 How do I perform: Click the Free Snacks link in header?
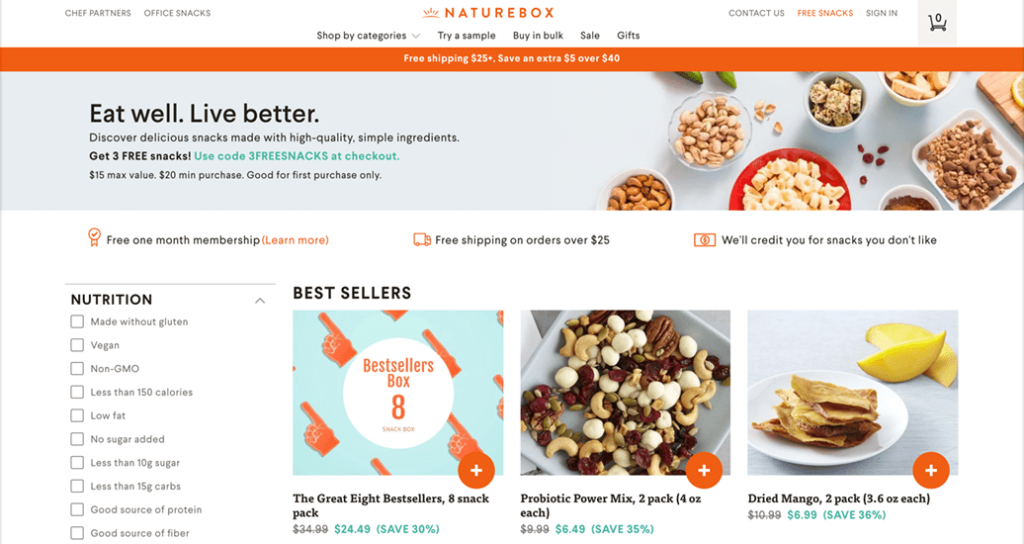click(x=825, y=13)
